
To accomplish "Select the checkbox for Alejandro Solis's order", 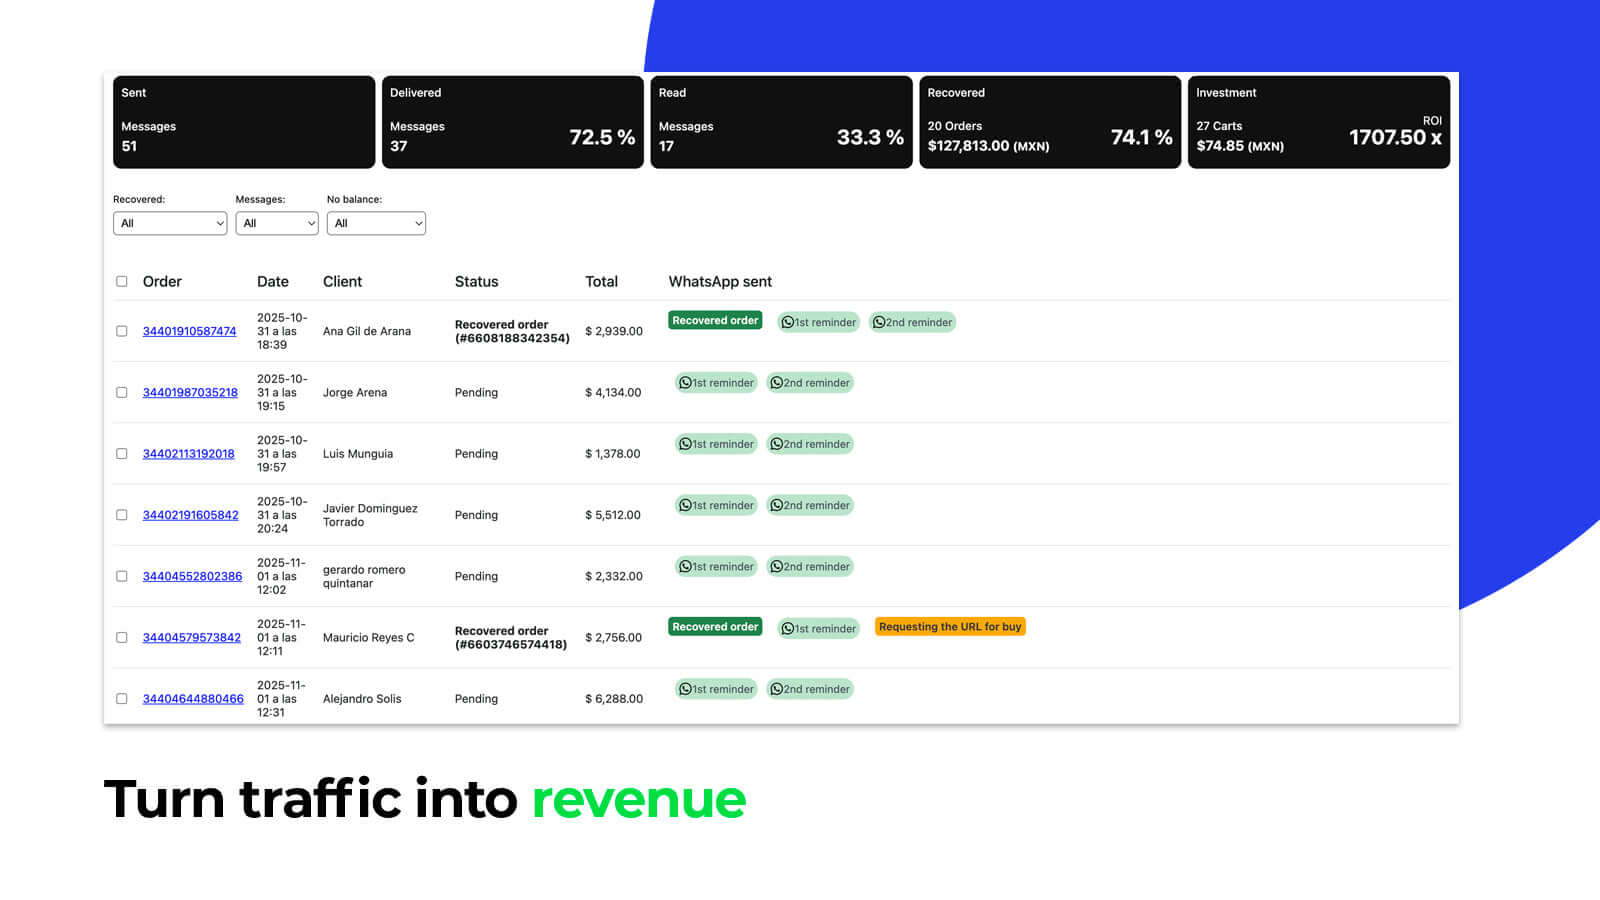I will 122,699.
